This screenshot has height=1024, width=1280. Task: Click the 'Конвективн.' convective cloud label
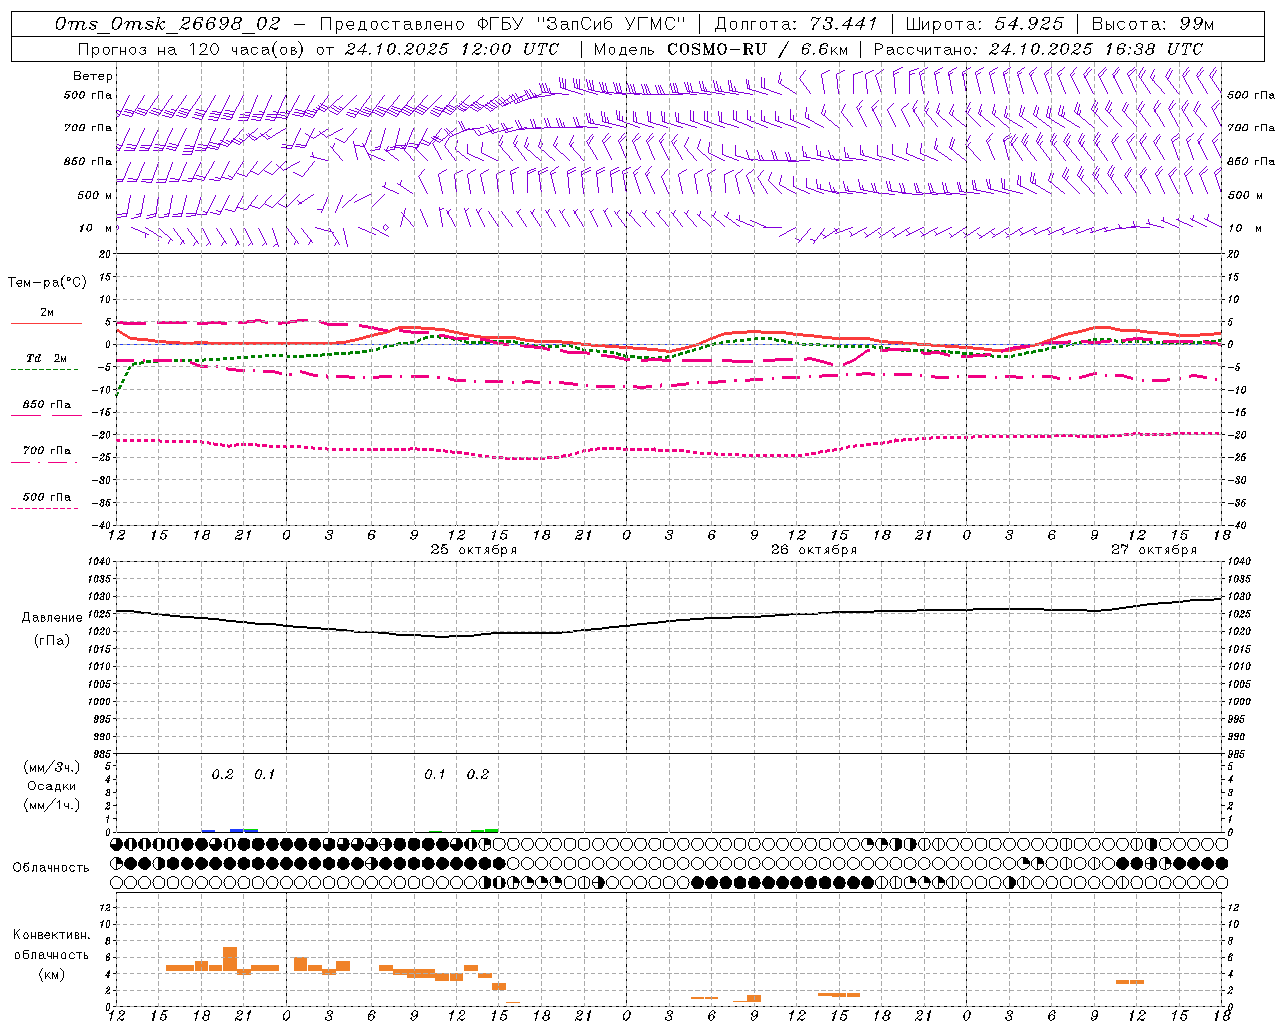[51, 935]
